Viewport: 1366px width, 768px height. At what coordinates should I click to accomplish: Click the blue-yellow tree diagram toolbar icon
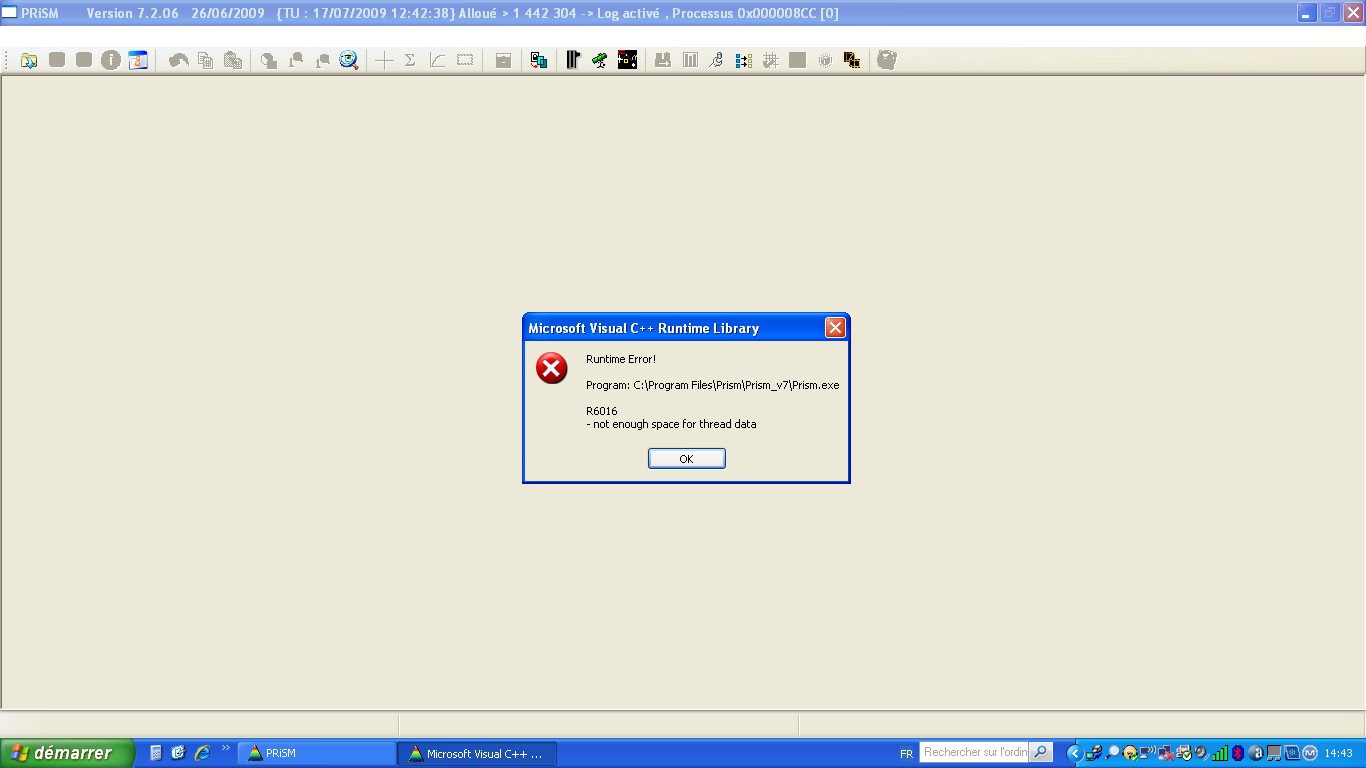coord(743,60)
